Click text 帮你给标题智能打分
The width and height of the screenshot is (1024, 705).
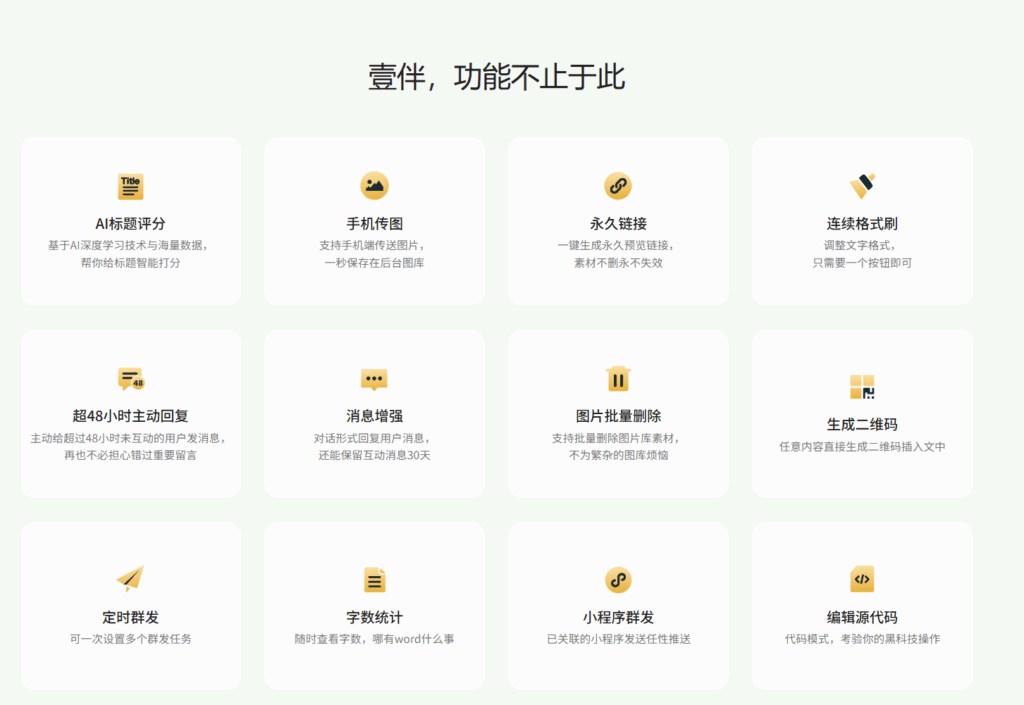coord(131,262)
